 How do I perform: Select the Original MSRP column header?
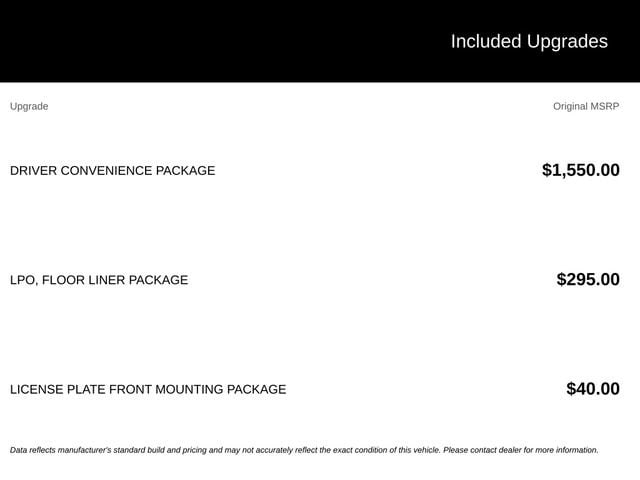(x=586, y=106)
